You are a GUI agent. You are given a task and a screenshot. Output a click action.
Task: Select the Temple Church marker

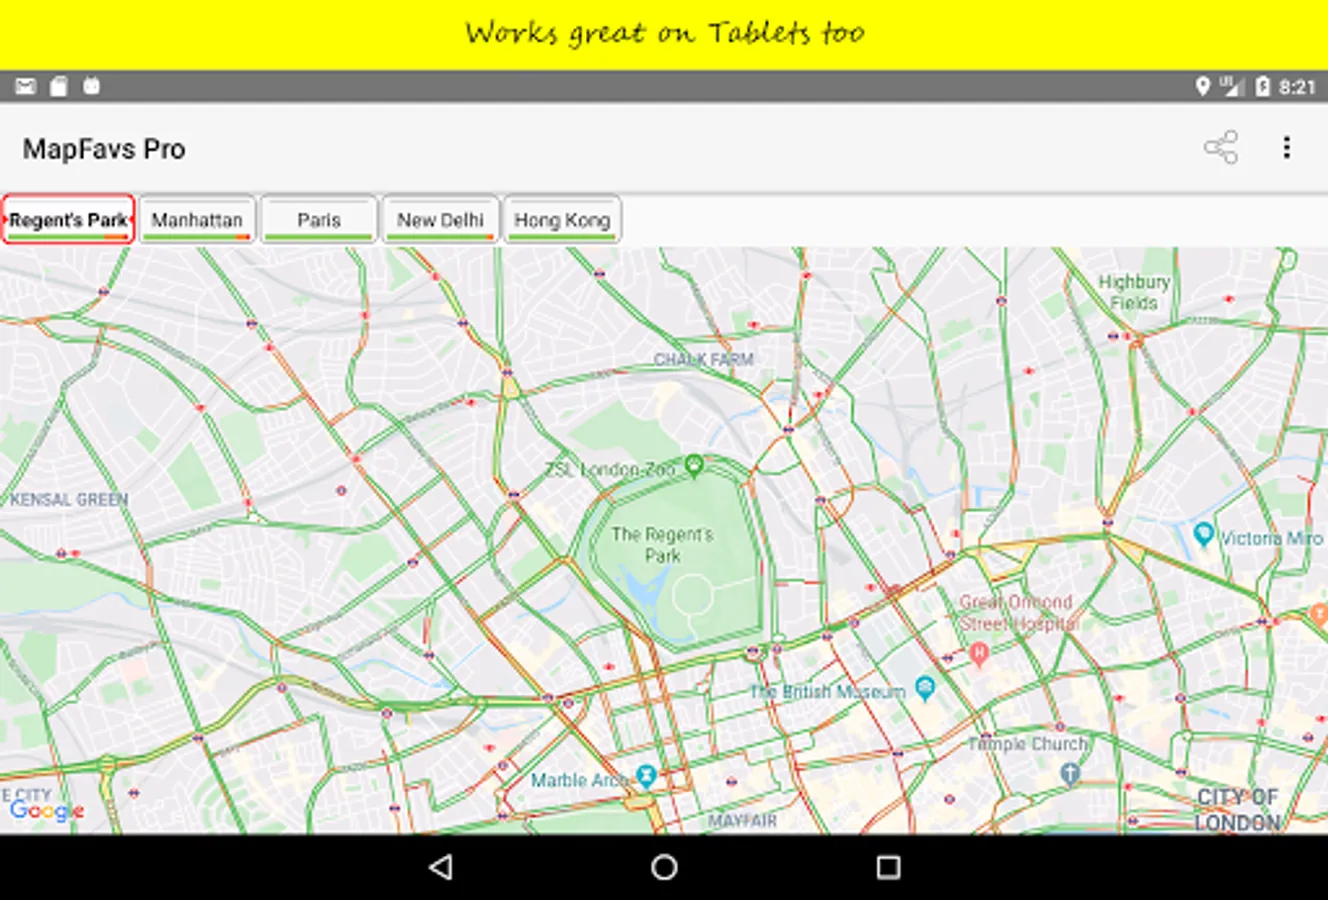1071,773
